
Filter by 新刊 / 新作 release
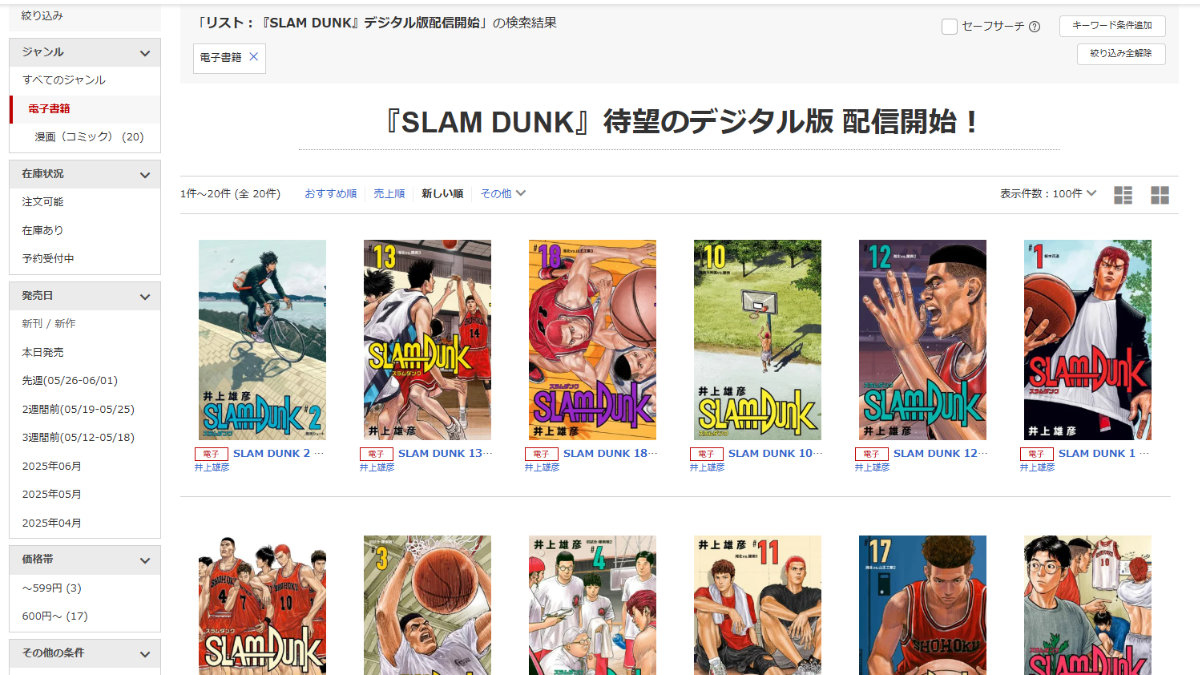[x=48, y=324]
